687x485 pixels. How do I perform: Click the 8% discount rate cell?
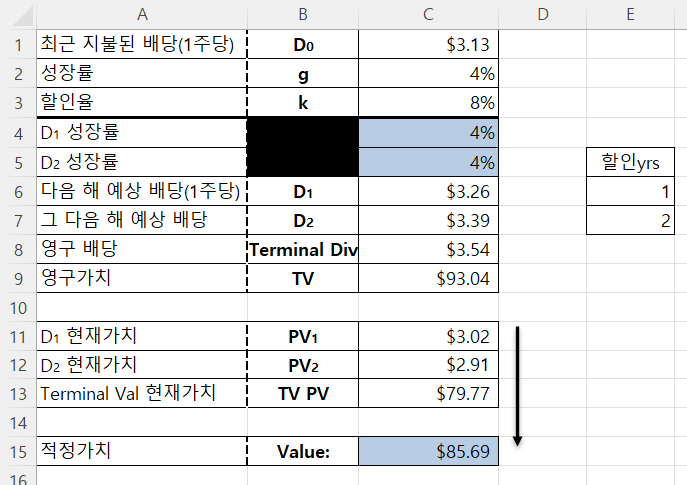click(x=428, y=102)
